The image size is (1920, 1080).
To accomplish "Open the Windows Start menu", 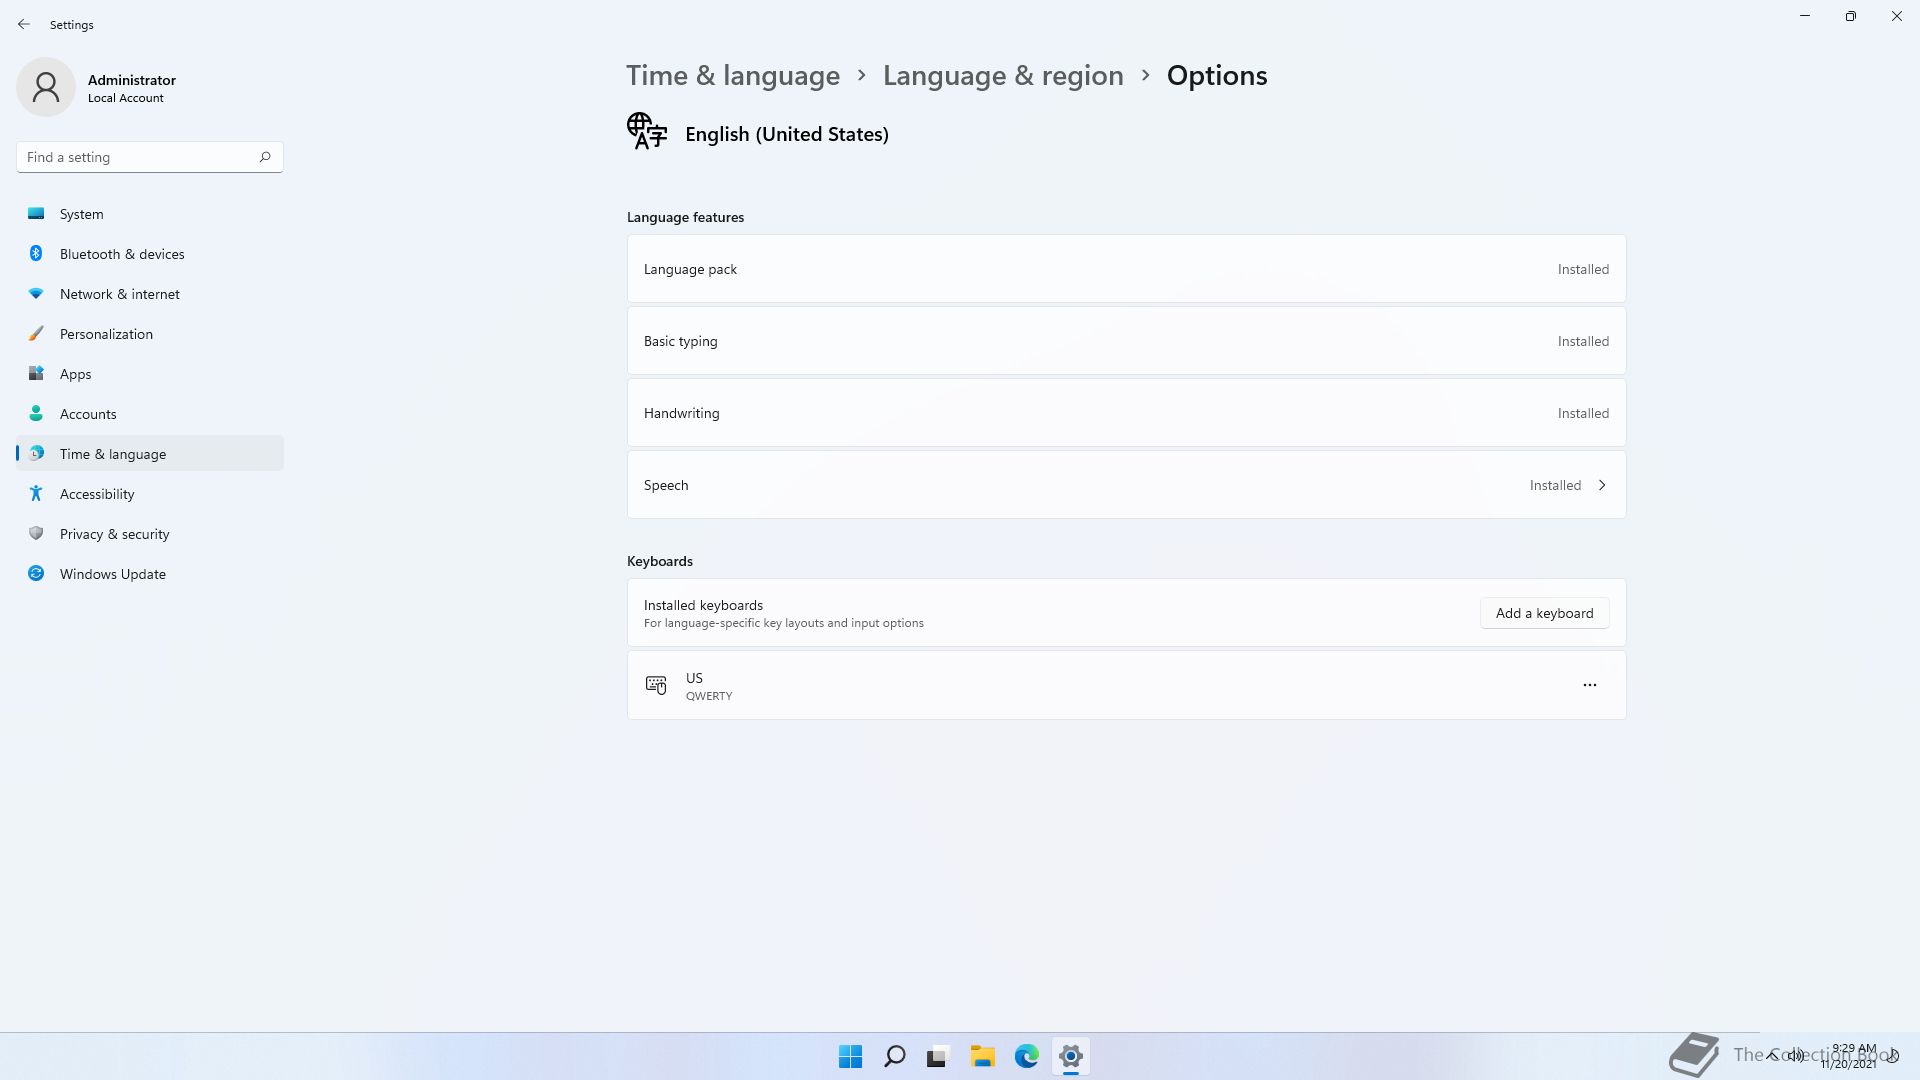I will [851, 1056].
